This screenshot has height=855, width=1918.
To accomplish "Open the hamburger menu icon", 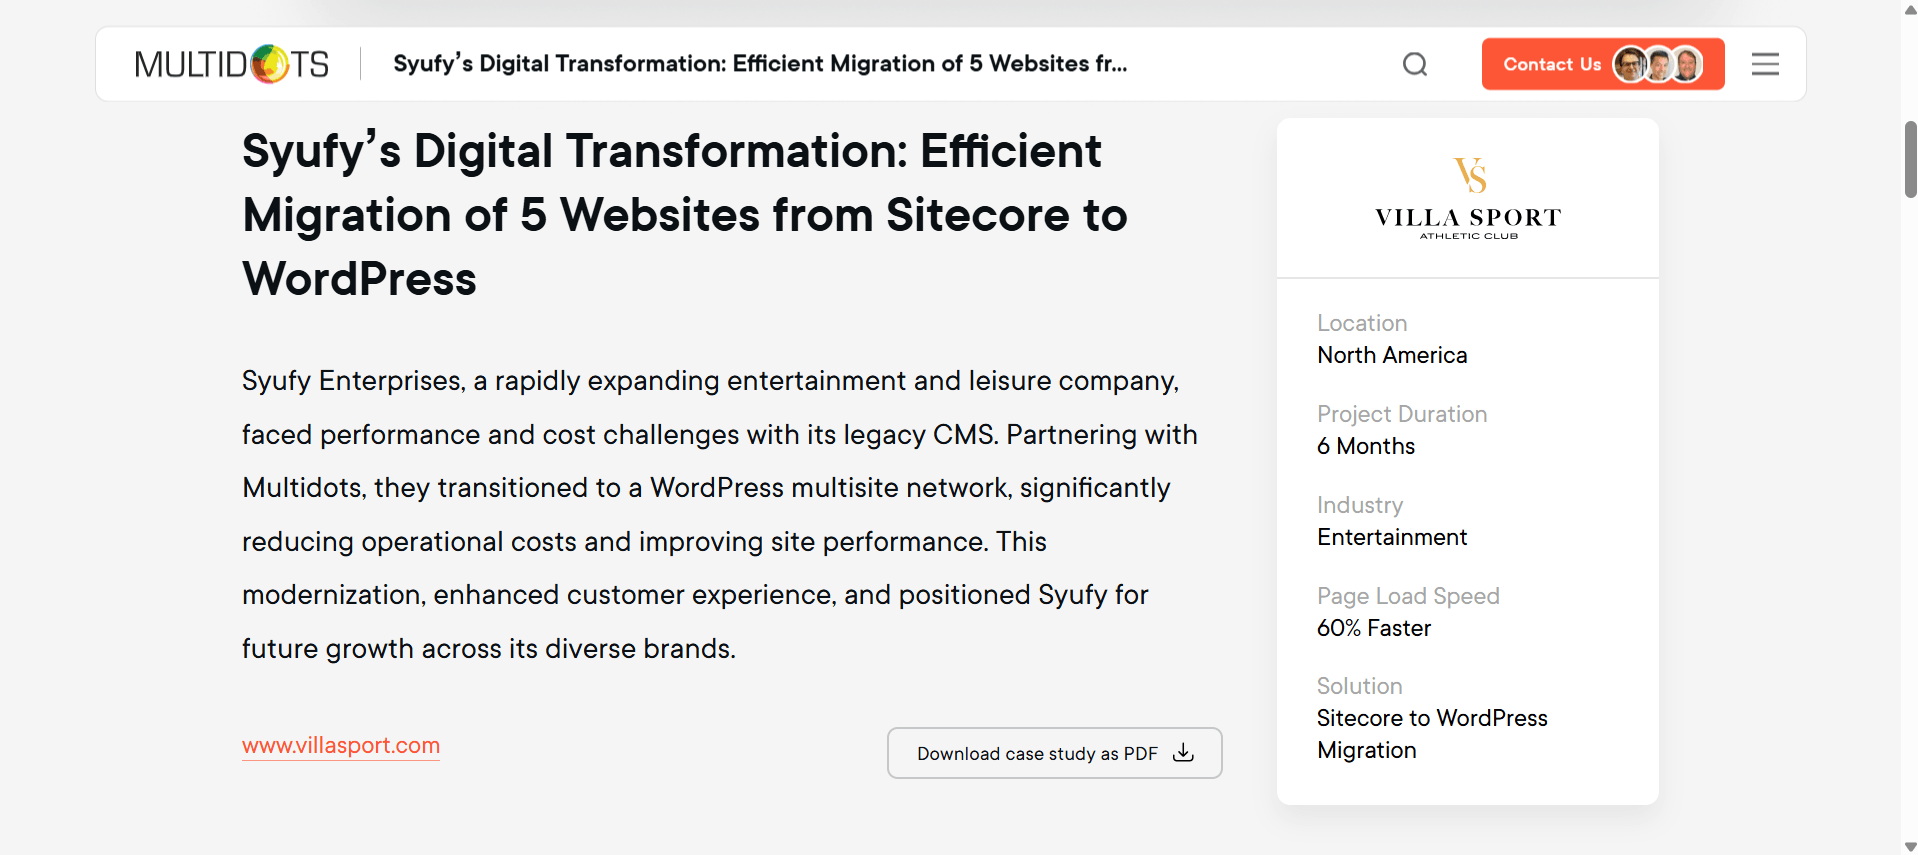I will pos(1765,64).
